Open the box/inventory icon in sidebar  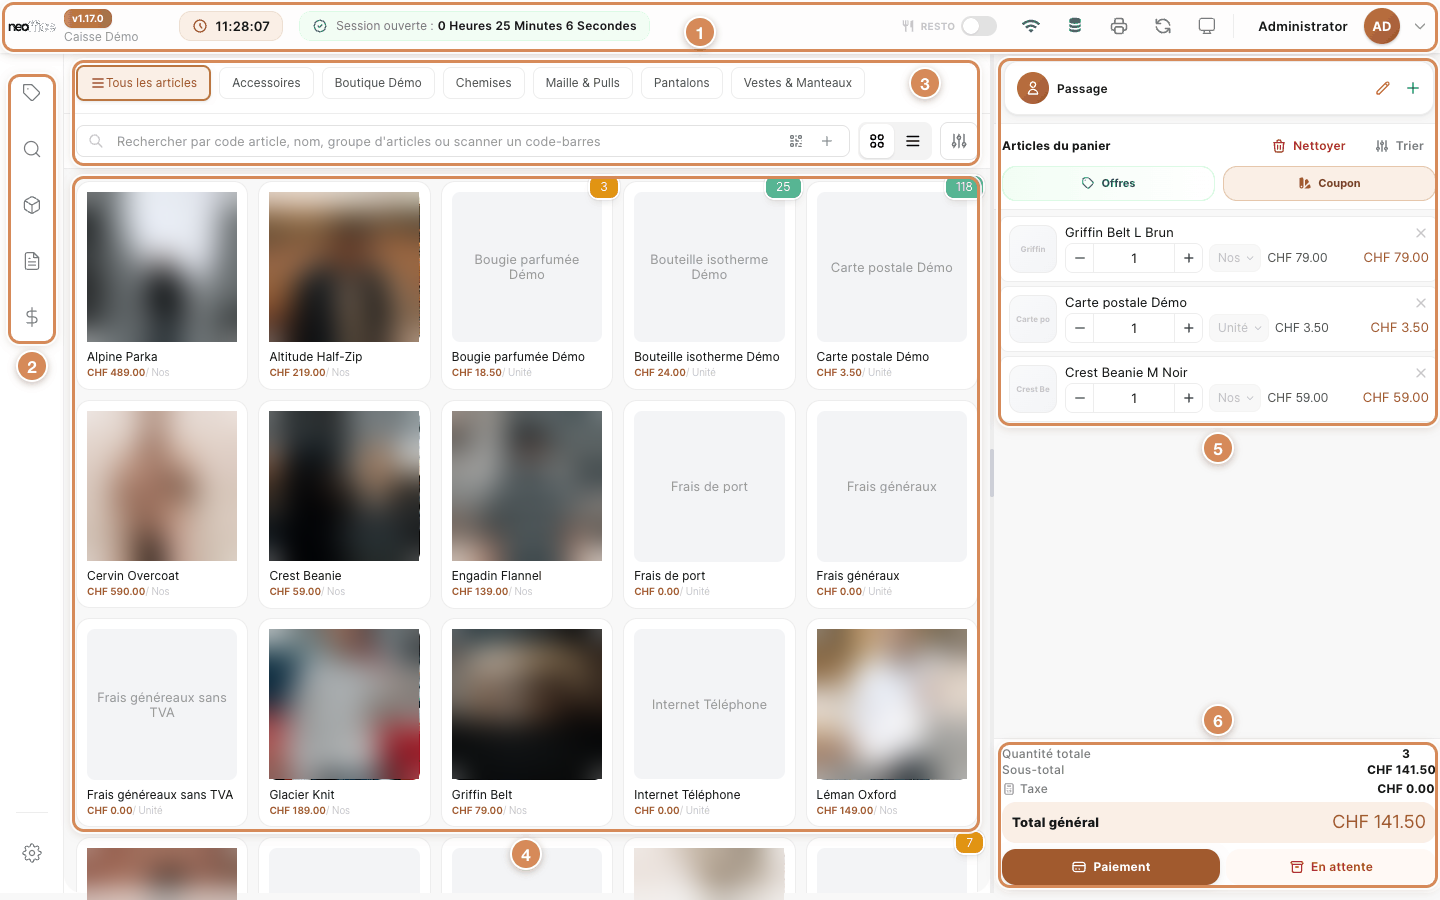click(32, 205)
